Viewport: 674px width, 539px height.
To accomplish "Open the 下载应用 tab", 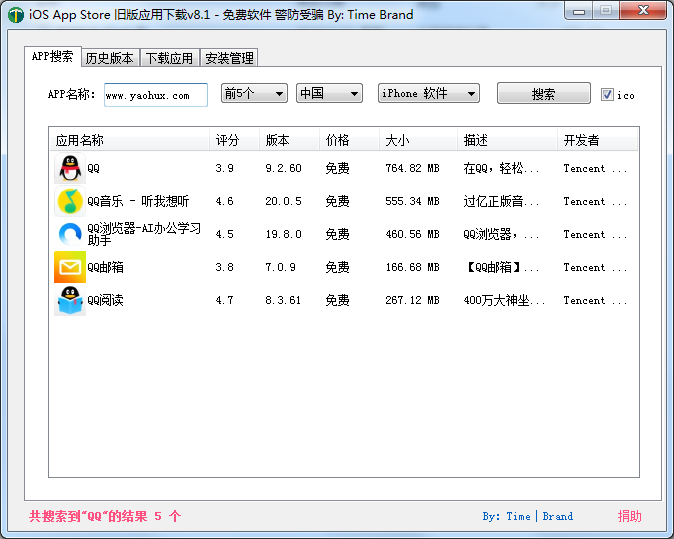I will [x=169, y=58].
